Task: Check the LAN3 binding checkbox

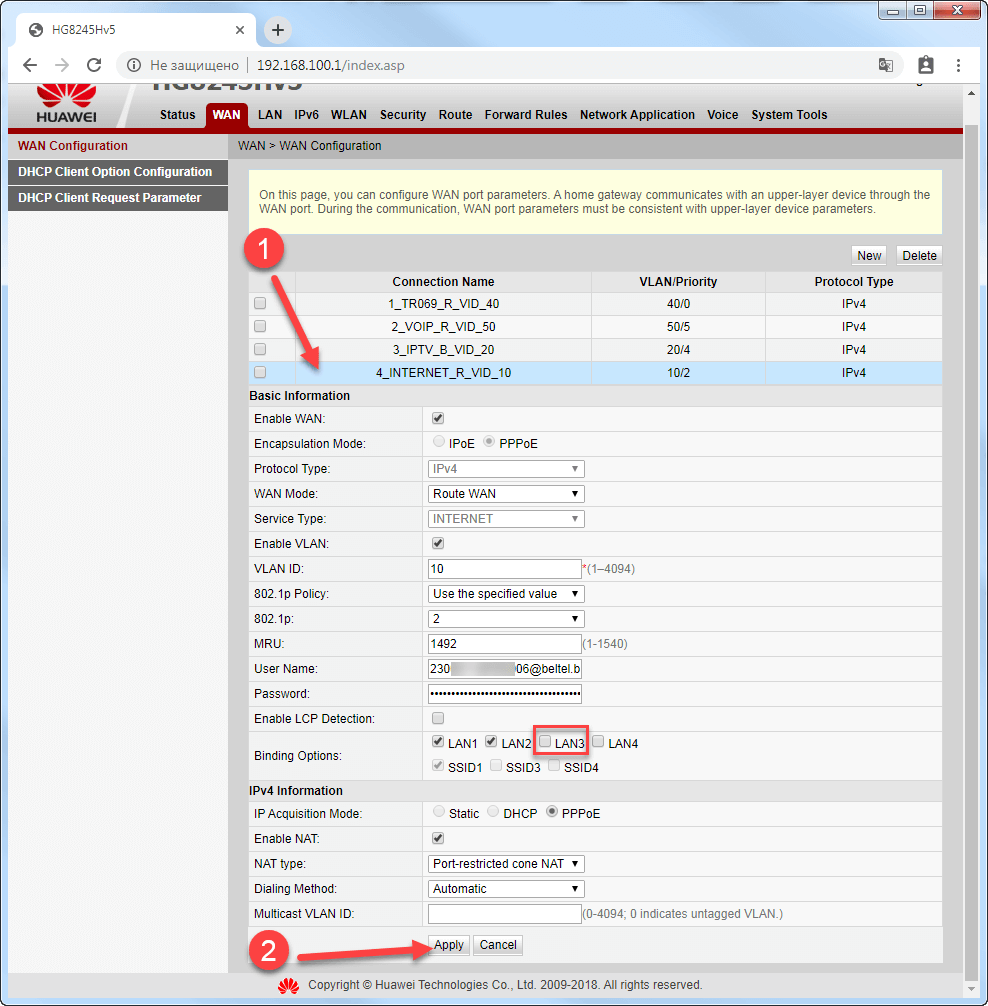Action: point(545,742)
